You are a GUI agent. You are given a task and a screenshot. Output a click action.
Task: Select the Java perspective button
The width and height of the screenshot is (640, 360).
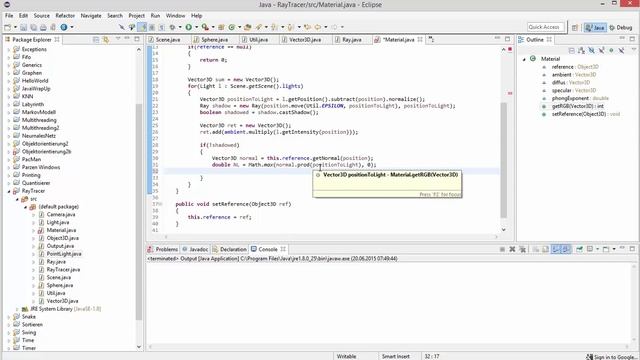[x=595, y=27]
